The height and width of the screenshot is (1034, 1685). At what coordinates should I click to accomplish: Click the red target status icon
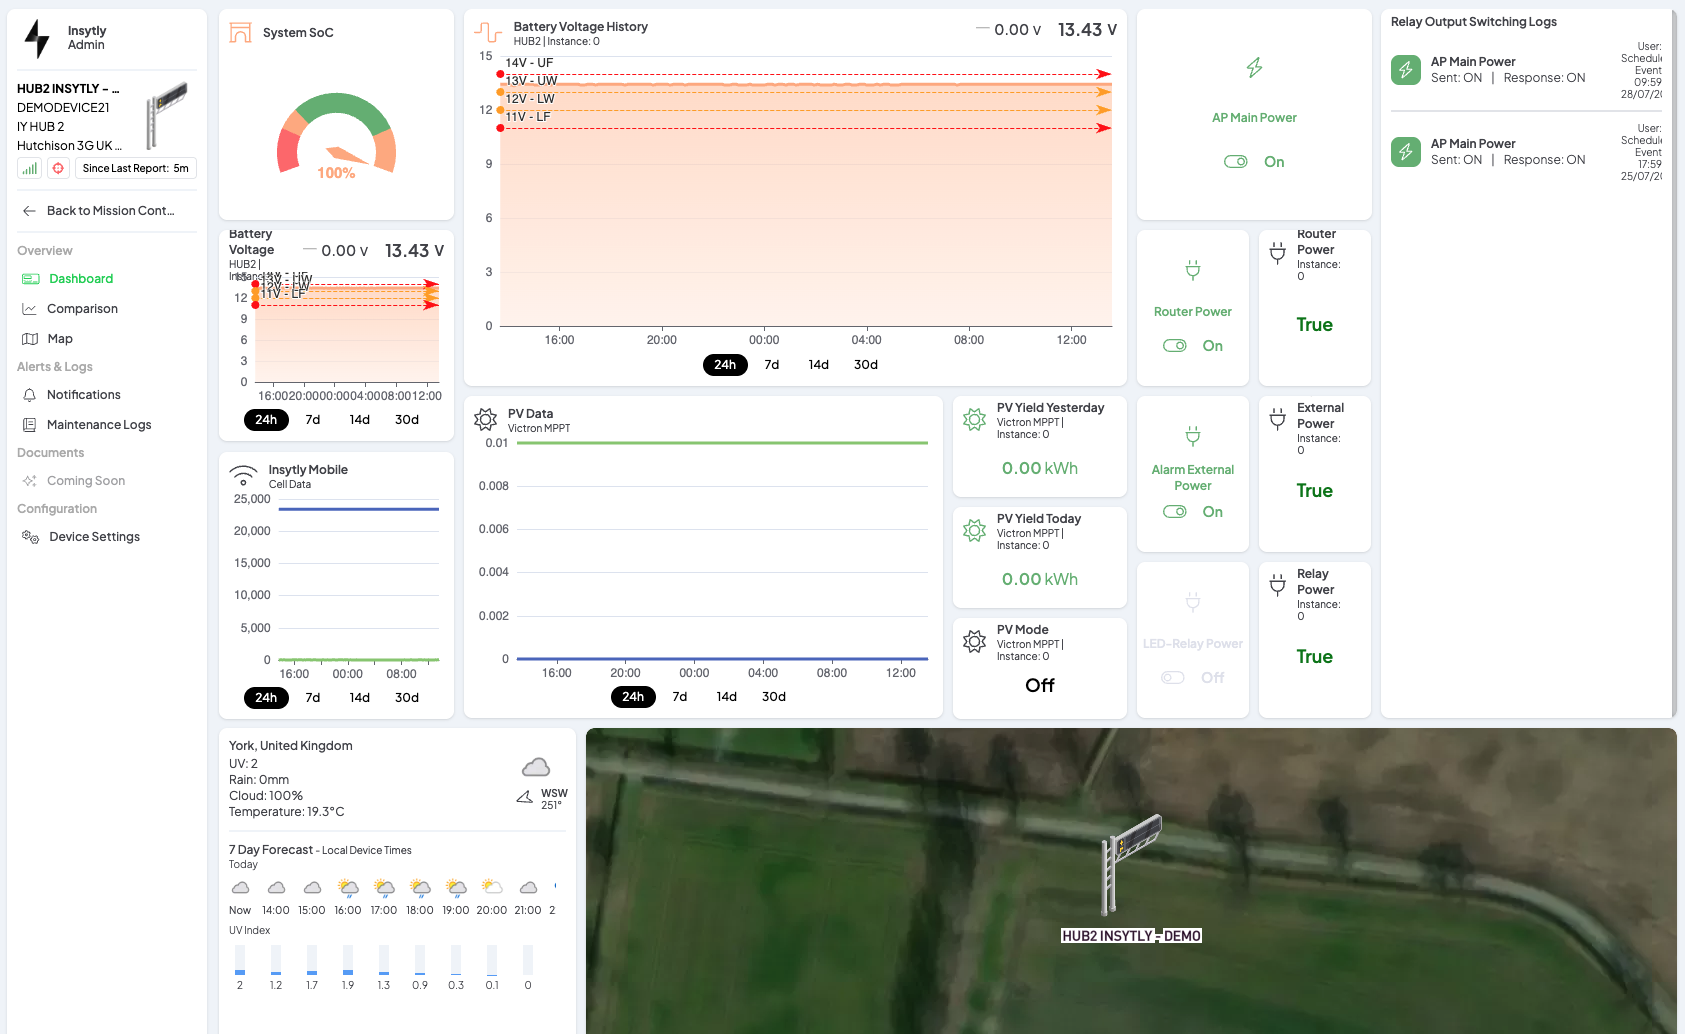coord(58,169)
